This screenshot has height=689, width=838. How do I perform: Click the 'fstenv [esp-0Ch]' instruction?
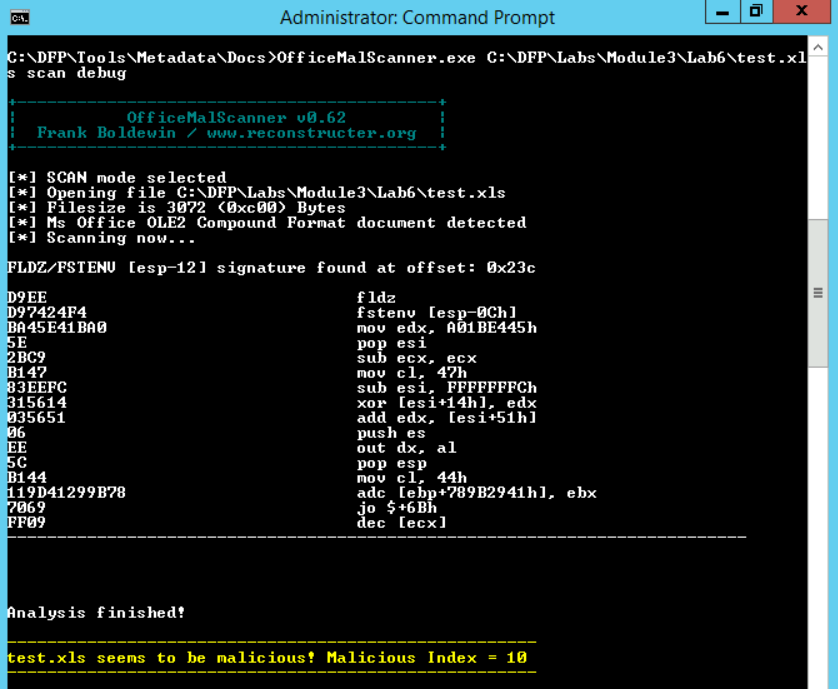pyautogui.click(x=436, y=313)
